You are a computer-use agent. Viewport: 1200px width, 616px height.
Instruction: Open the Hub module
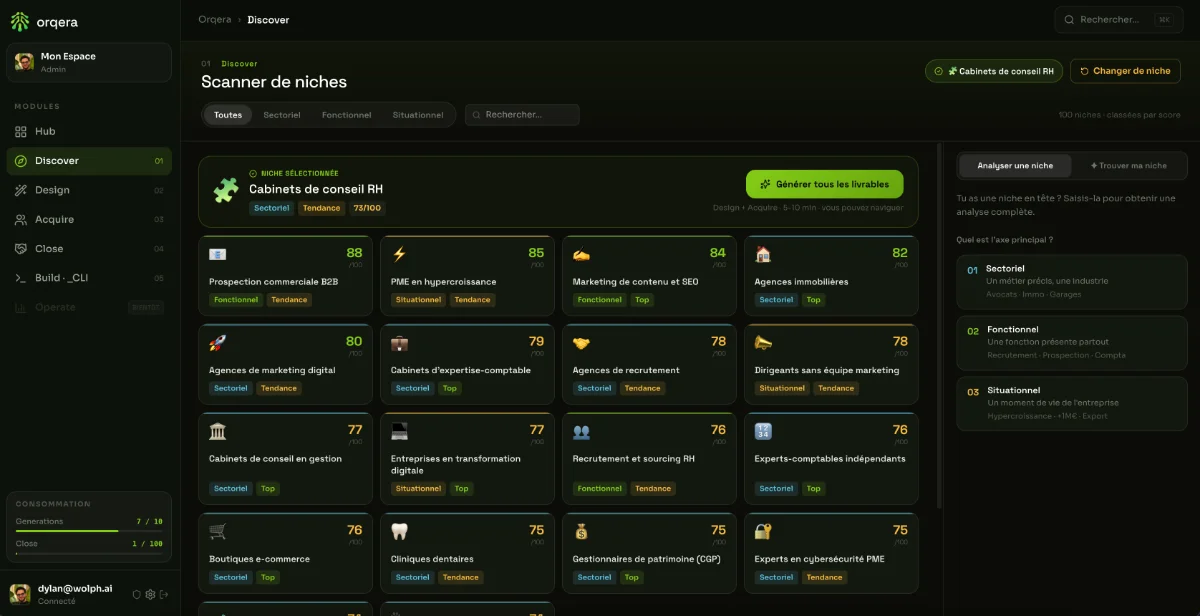pyautogui.click(x=89, y=131)
